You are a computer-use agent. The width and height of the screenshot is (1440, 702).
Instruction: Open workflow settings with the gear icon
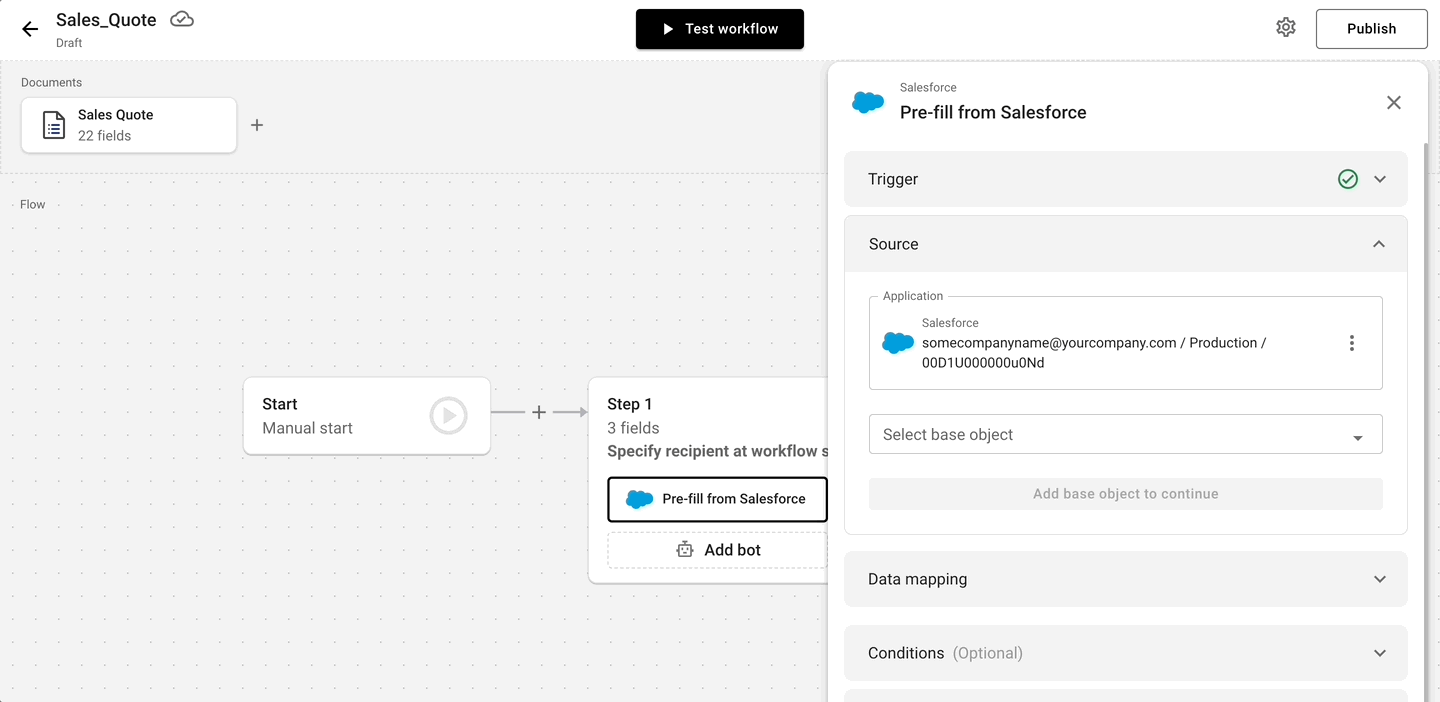1286,27
